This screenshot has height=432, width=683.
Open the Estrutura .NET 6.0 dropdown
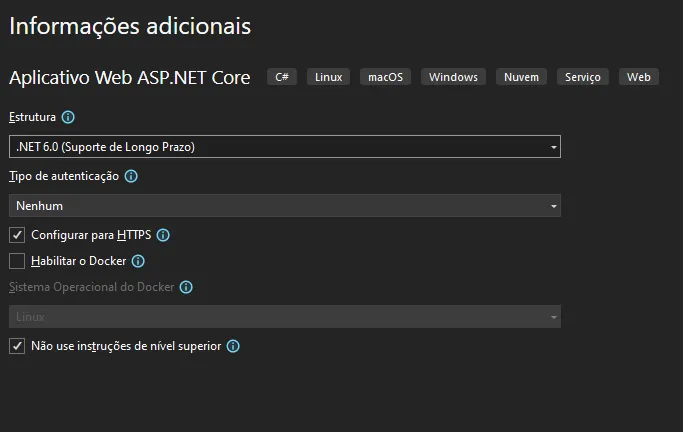[285, 147]
